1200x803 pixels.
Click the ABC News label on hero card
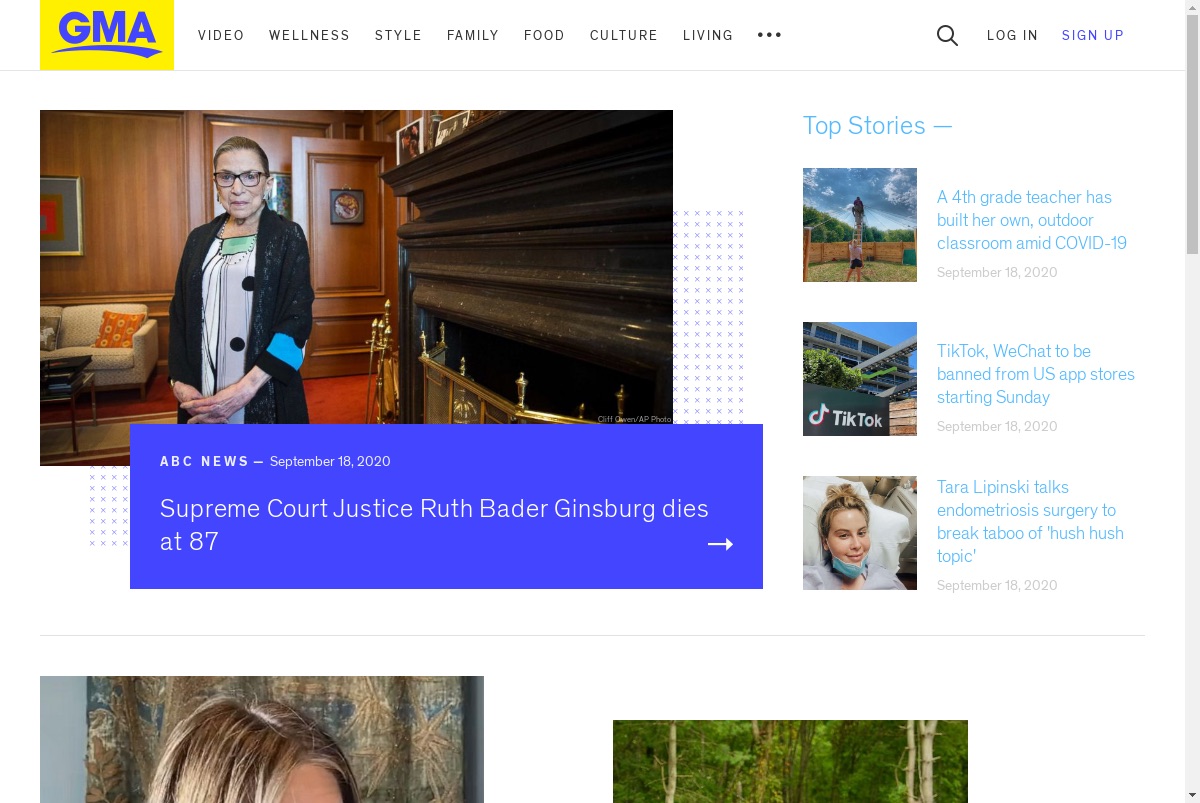pyautogui.click(x=205, y=461)
